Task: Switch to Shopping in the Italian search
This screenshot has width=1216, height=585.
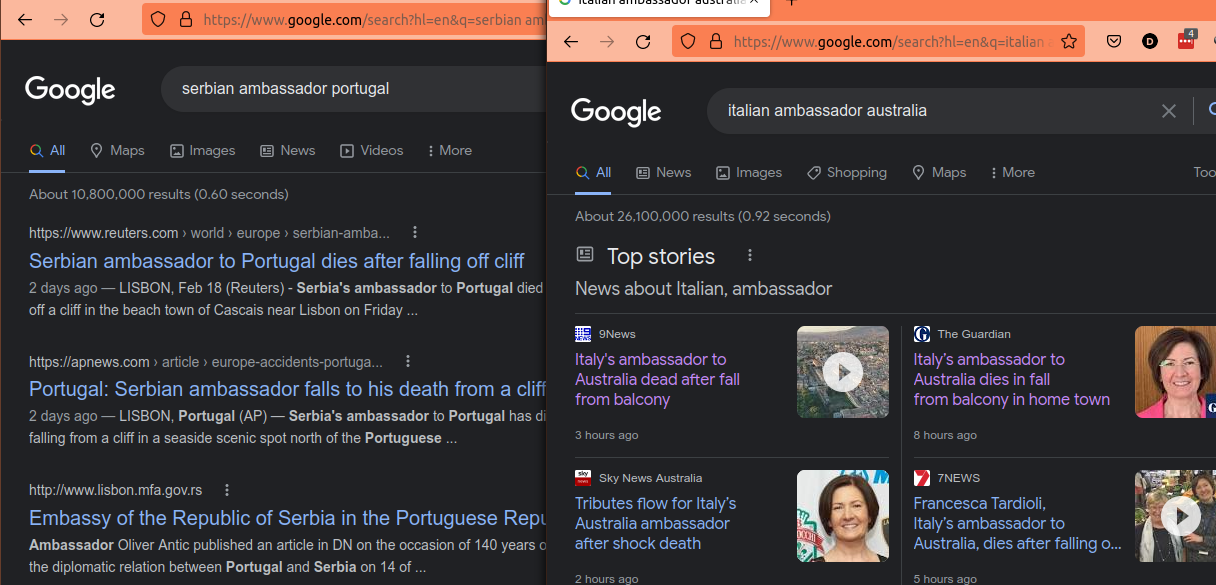Action: (847, 172)
